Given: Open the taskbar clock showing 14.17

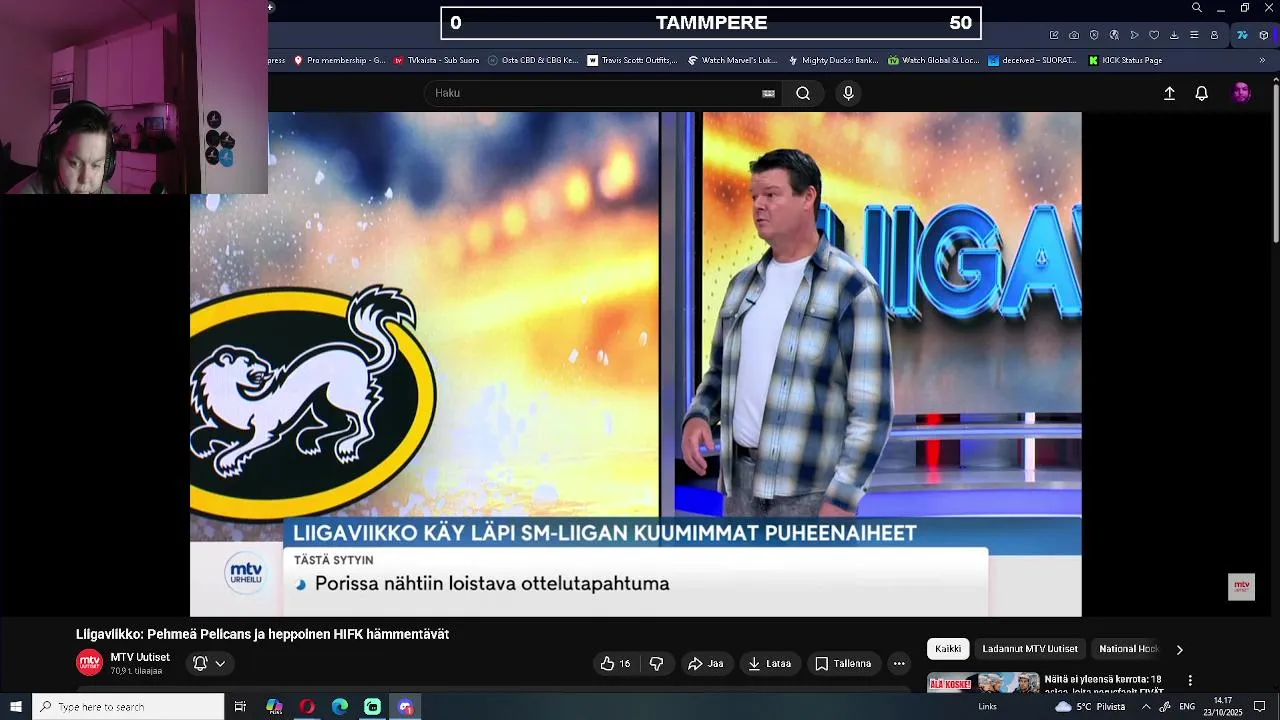Looking at the screenshot, I should (x=1222, y=706).
